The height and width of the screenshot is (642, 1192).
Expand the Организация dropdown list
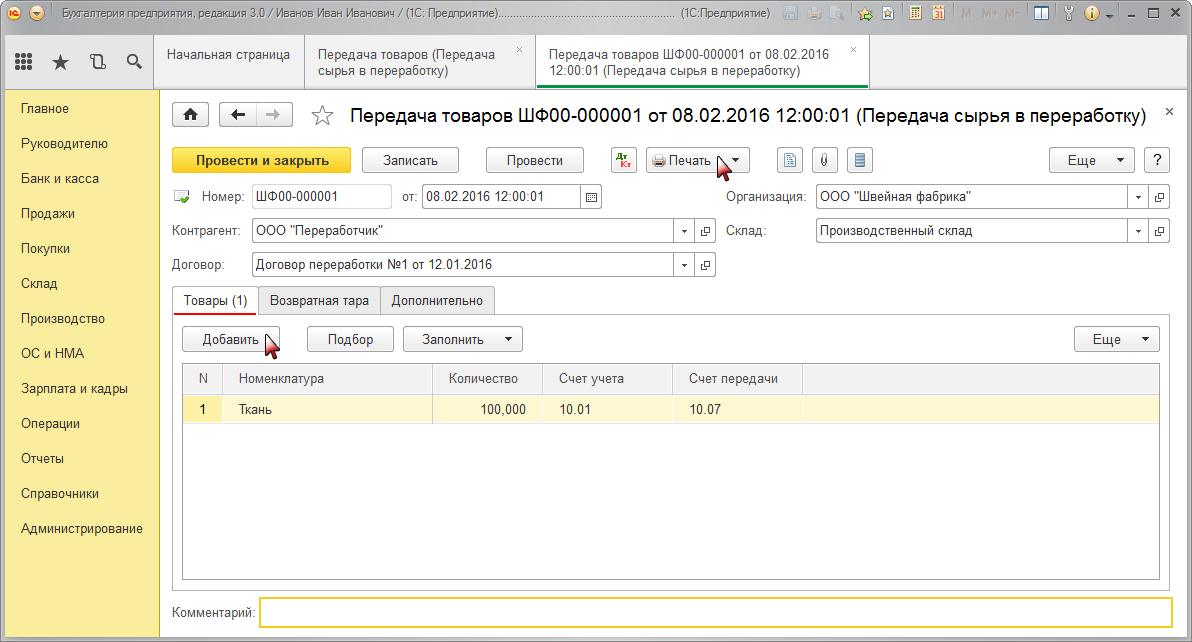[1138, 197]
